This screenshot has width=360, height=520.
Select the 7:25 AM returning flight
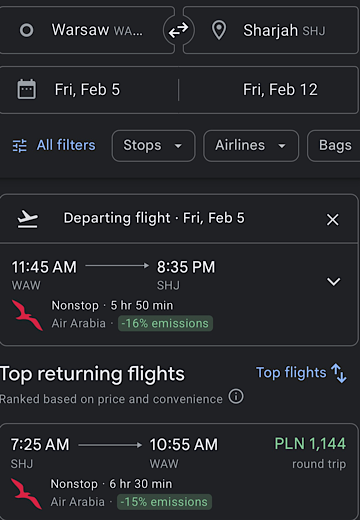tap(179, 472)
